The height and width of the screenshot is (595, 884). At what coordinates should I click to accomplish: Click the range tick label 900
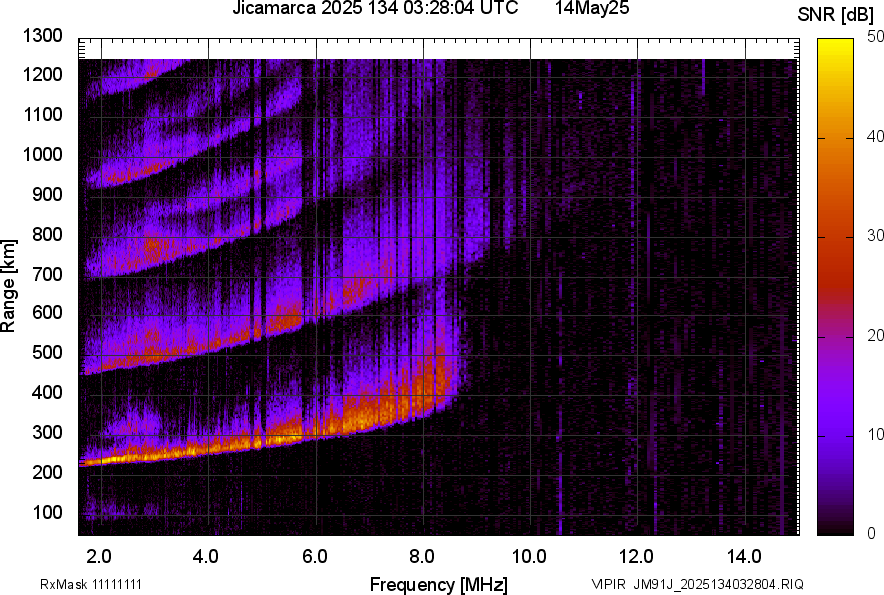[47, 195]
